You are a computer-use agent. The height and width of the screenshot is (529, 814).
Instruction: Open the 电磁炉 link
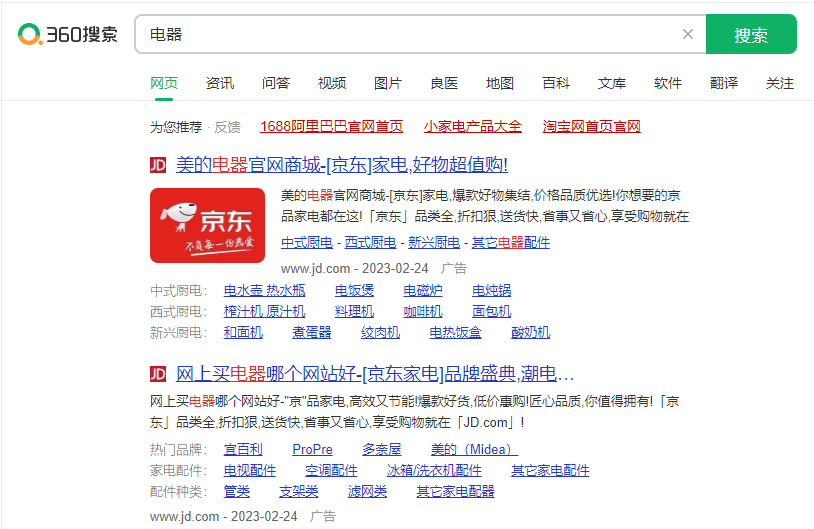(423, 290)
